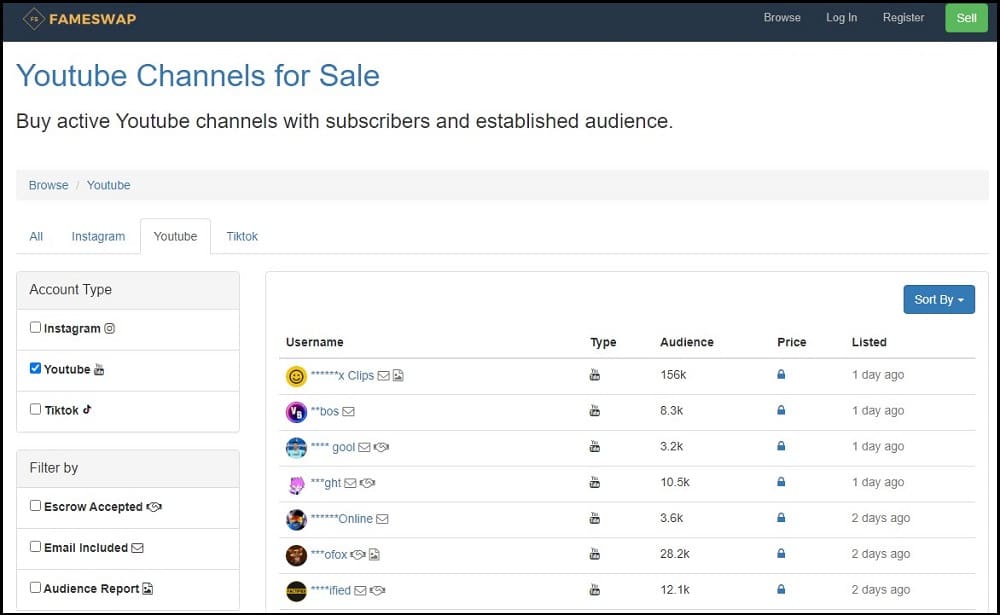This screenshot has width=1000, height=615.
Task: Click the envelope icon next to bos
Action: coord(348,411)
